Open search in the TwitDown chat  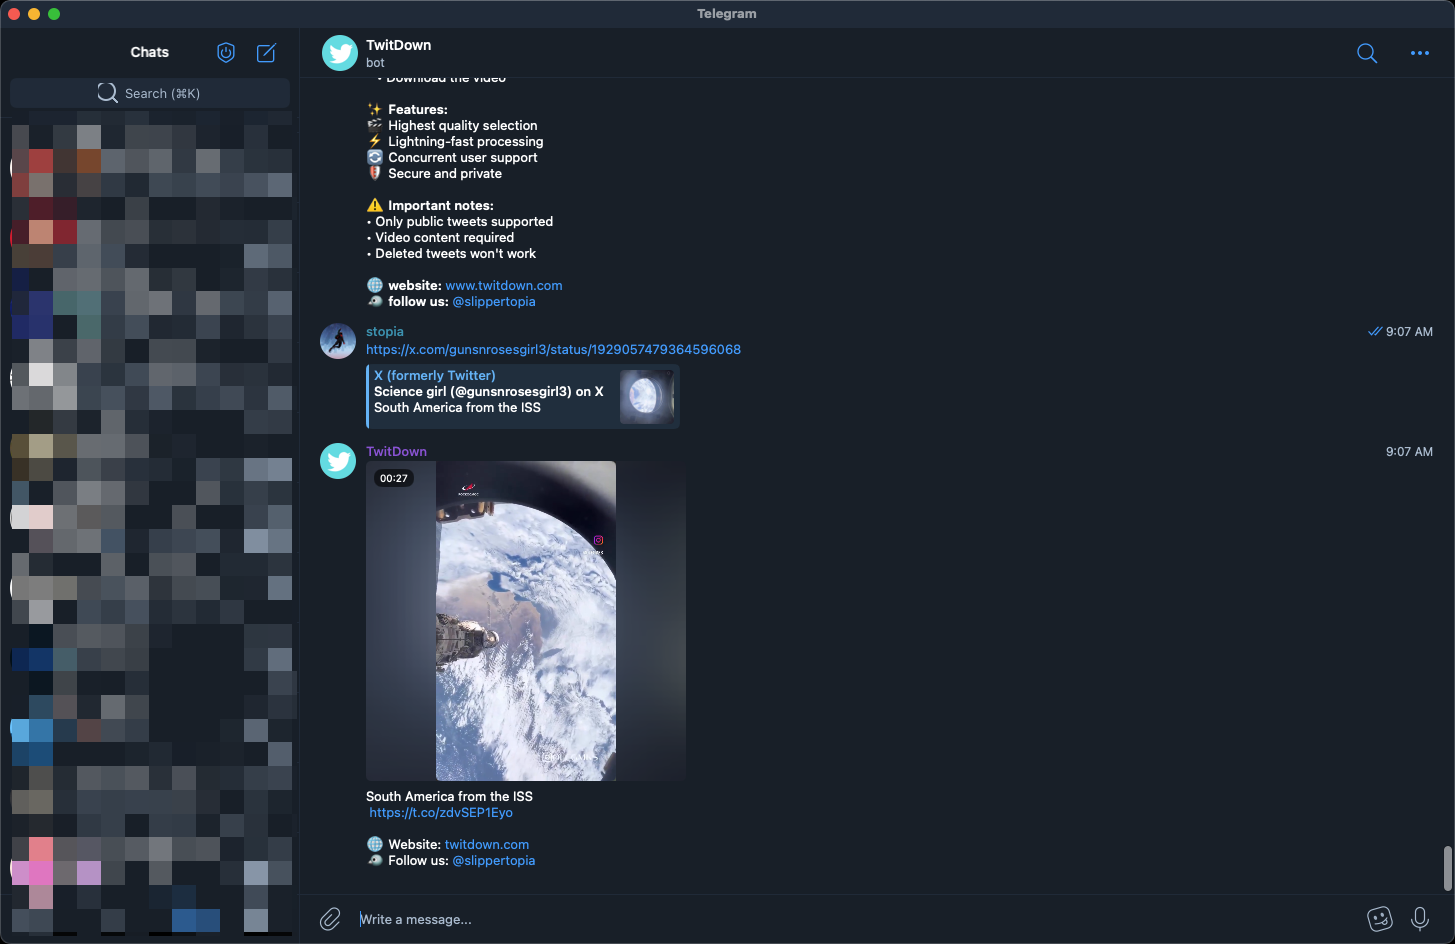tap(1367, 53)
